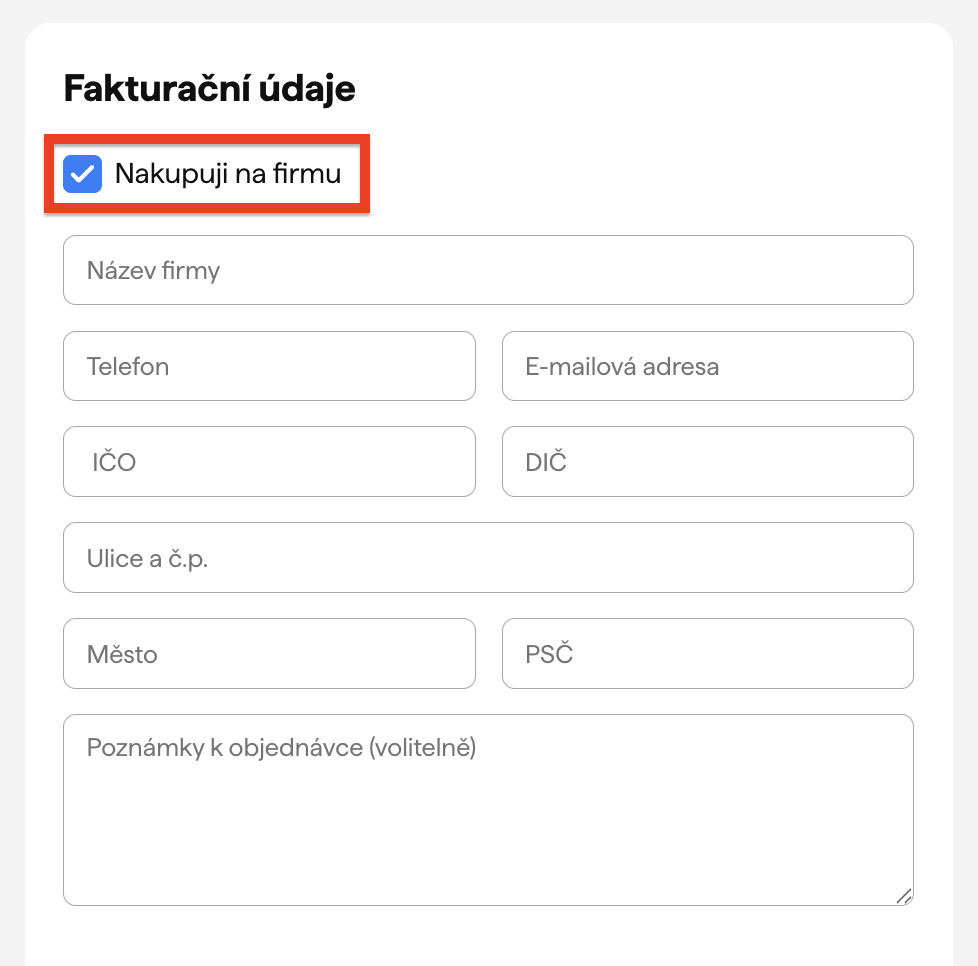The width and height of the screenshot is (978, 966).
Task: Toggle the blue checkmark box
Action: [x=83, y=174]
